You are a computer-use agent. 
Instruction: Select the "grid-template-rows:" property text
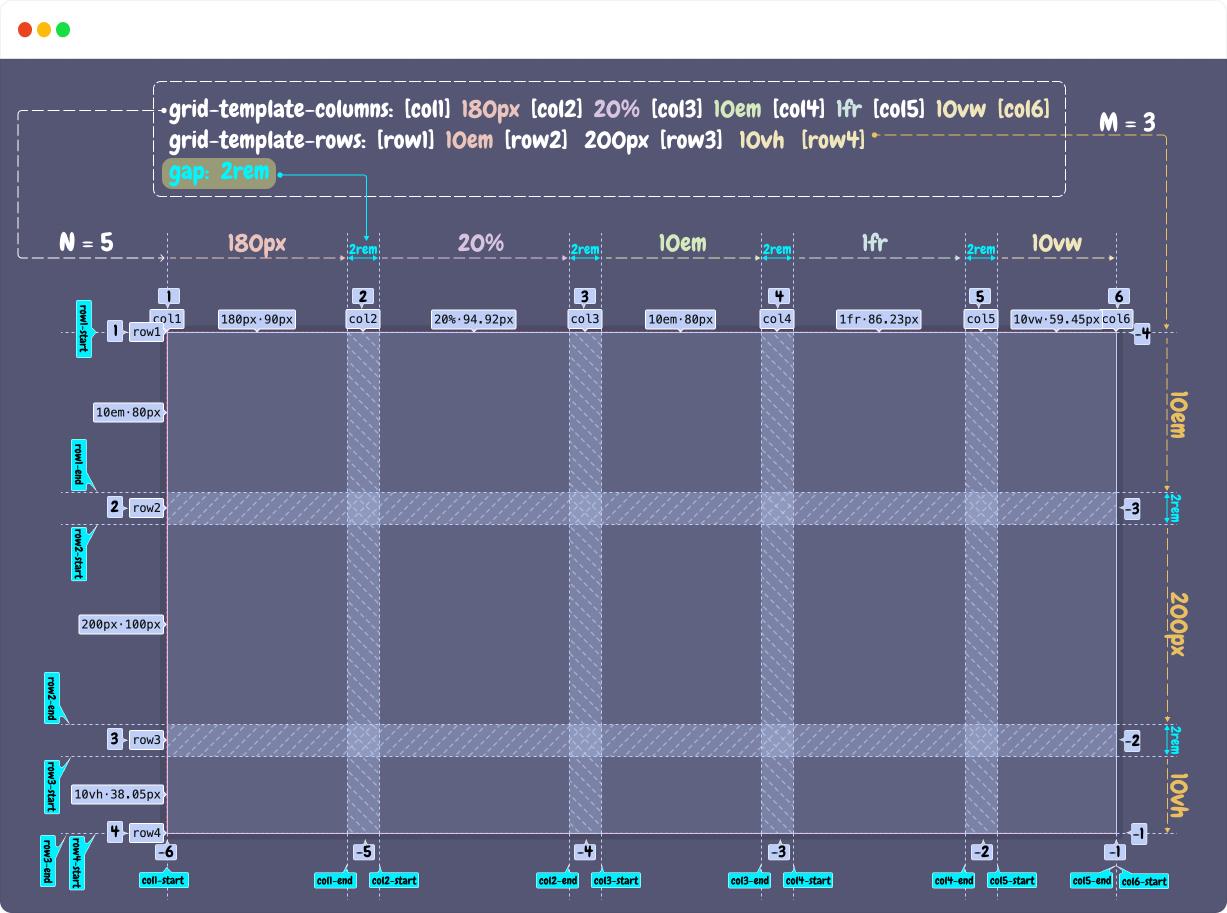click(269, 140)
